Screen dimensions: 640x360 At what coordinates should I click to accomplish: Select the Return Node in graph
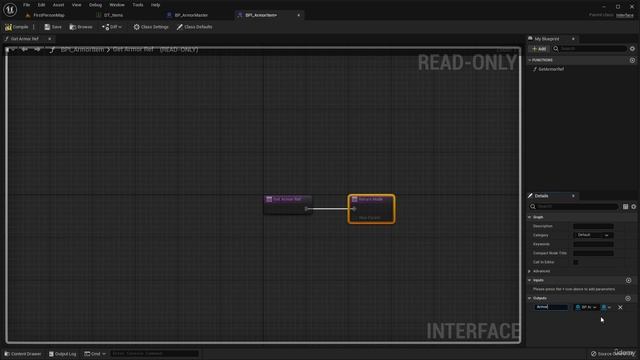coord(371,209)
